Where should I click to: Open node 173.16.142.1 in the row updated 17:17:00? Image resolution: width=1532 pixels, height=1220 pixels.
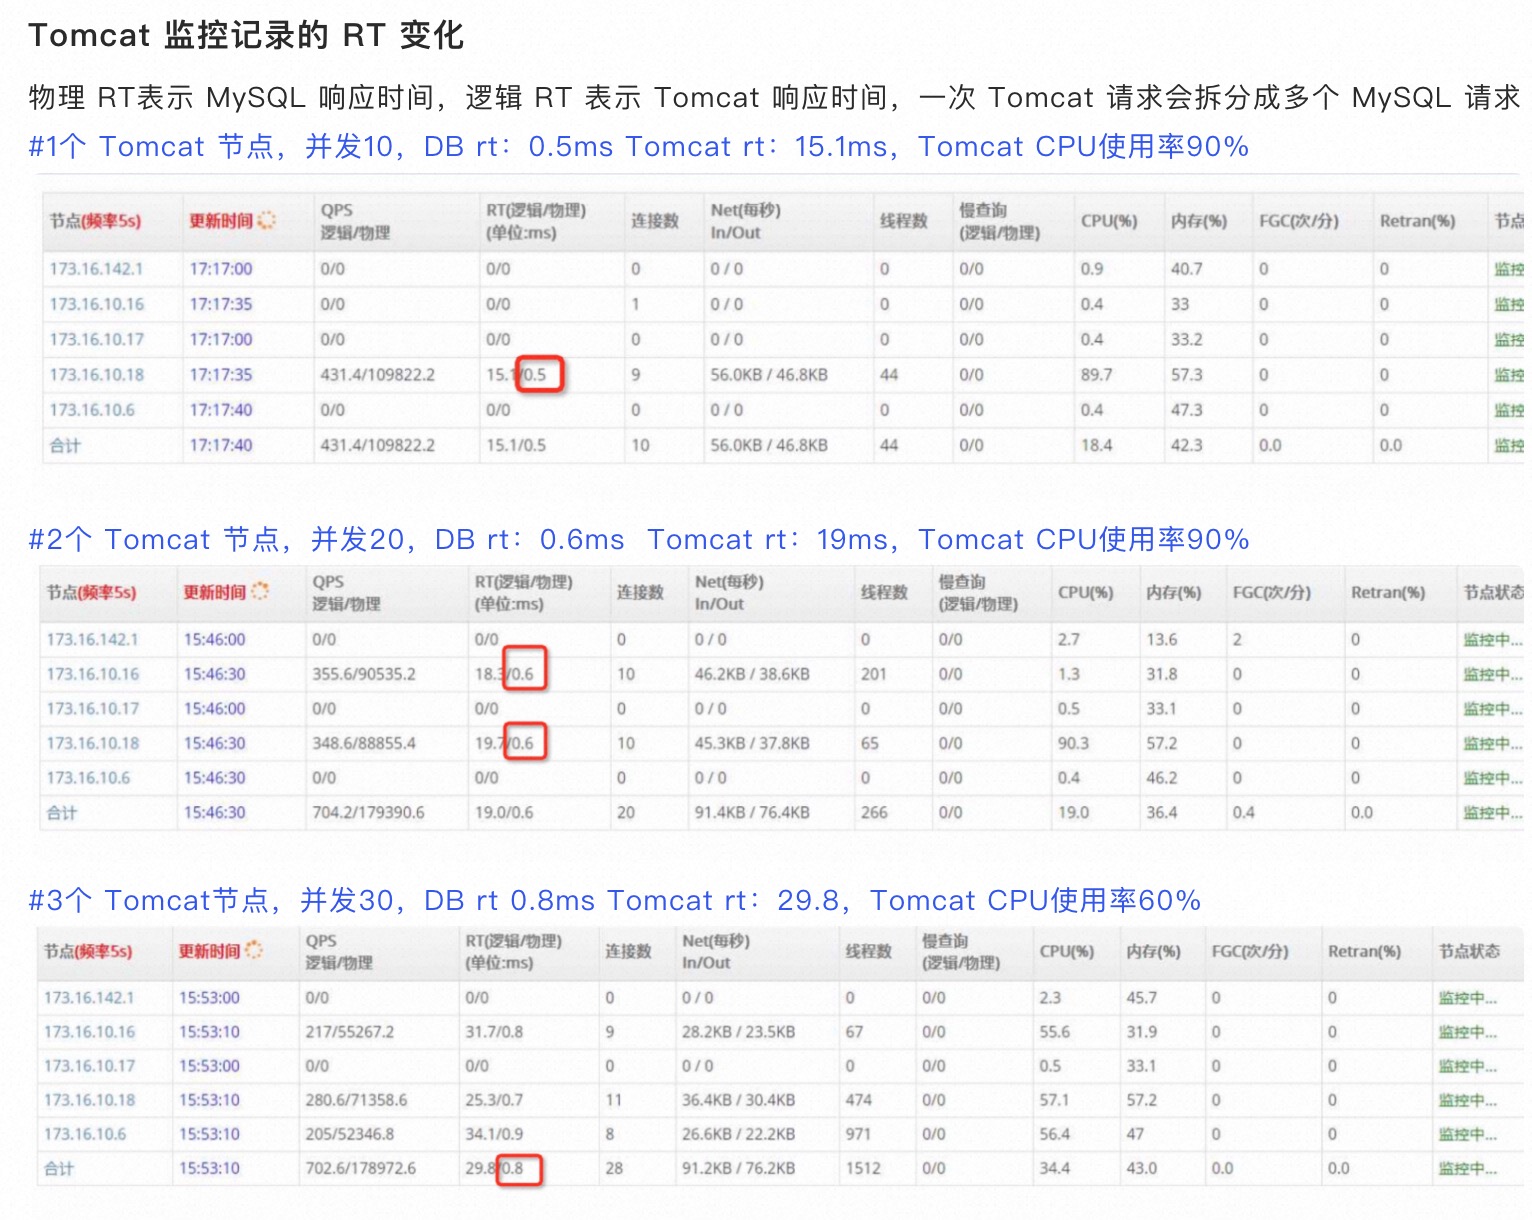pos(96,269)
